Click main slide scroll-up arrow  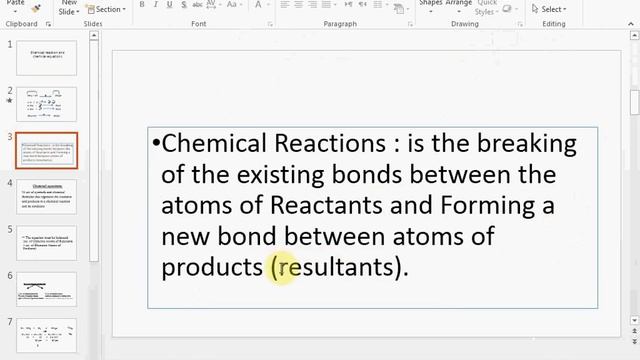(634, 36)
